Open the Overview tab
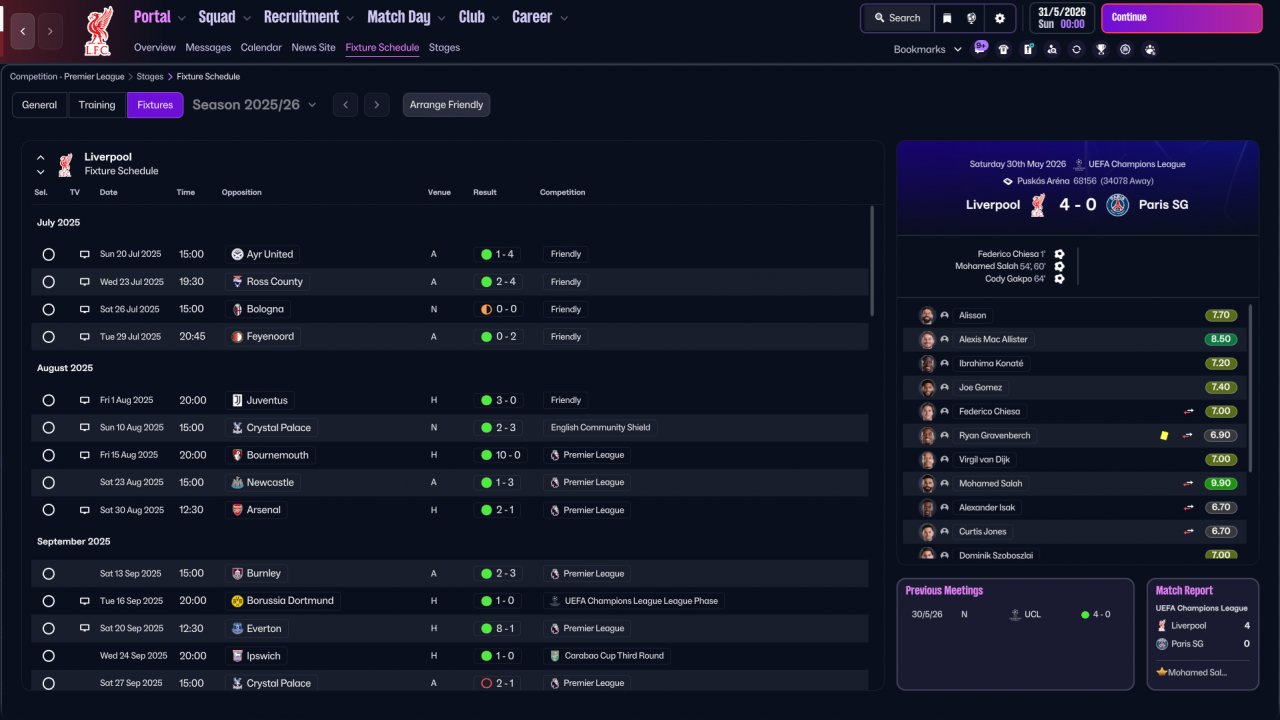 tap(155, 47)
